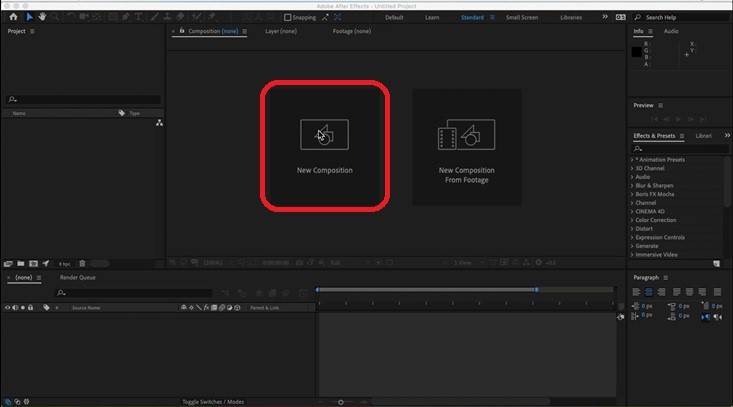The image size is (733, 407).
Task: Select the Type text tool
Action: (x=138, y=17)
